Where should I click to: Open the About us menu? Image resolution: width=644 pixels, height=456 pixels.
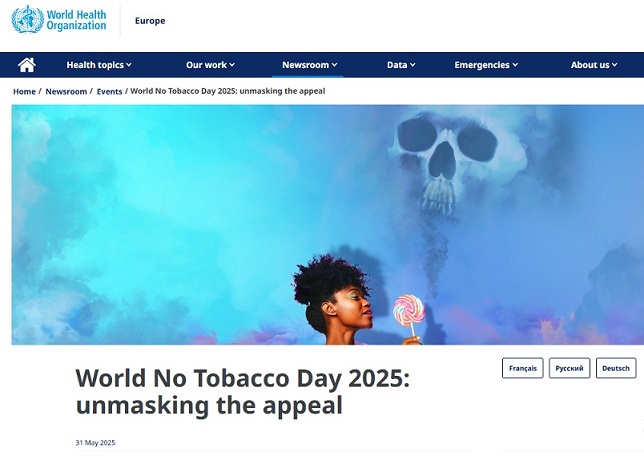[x=595, y=65]
